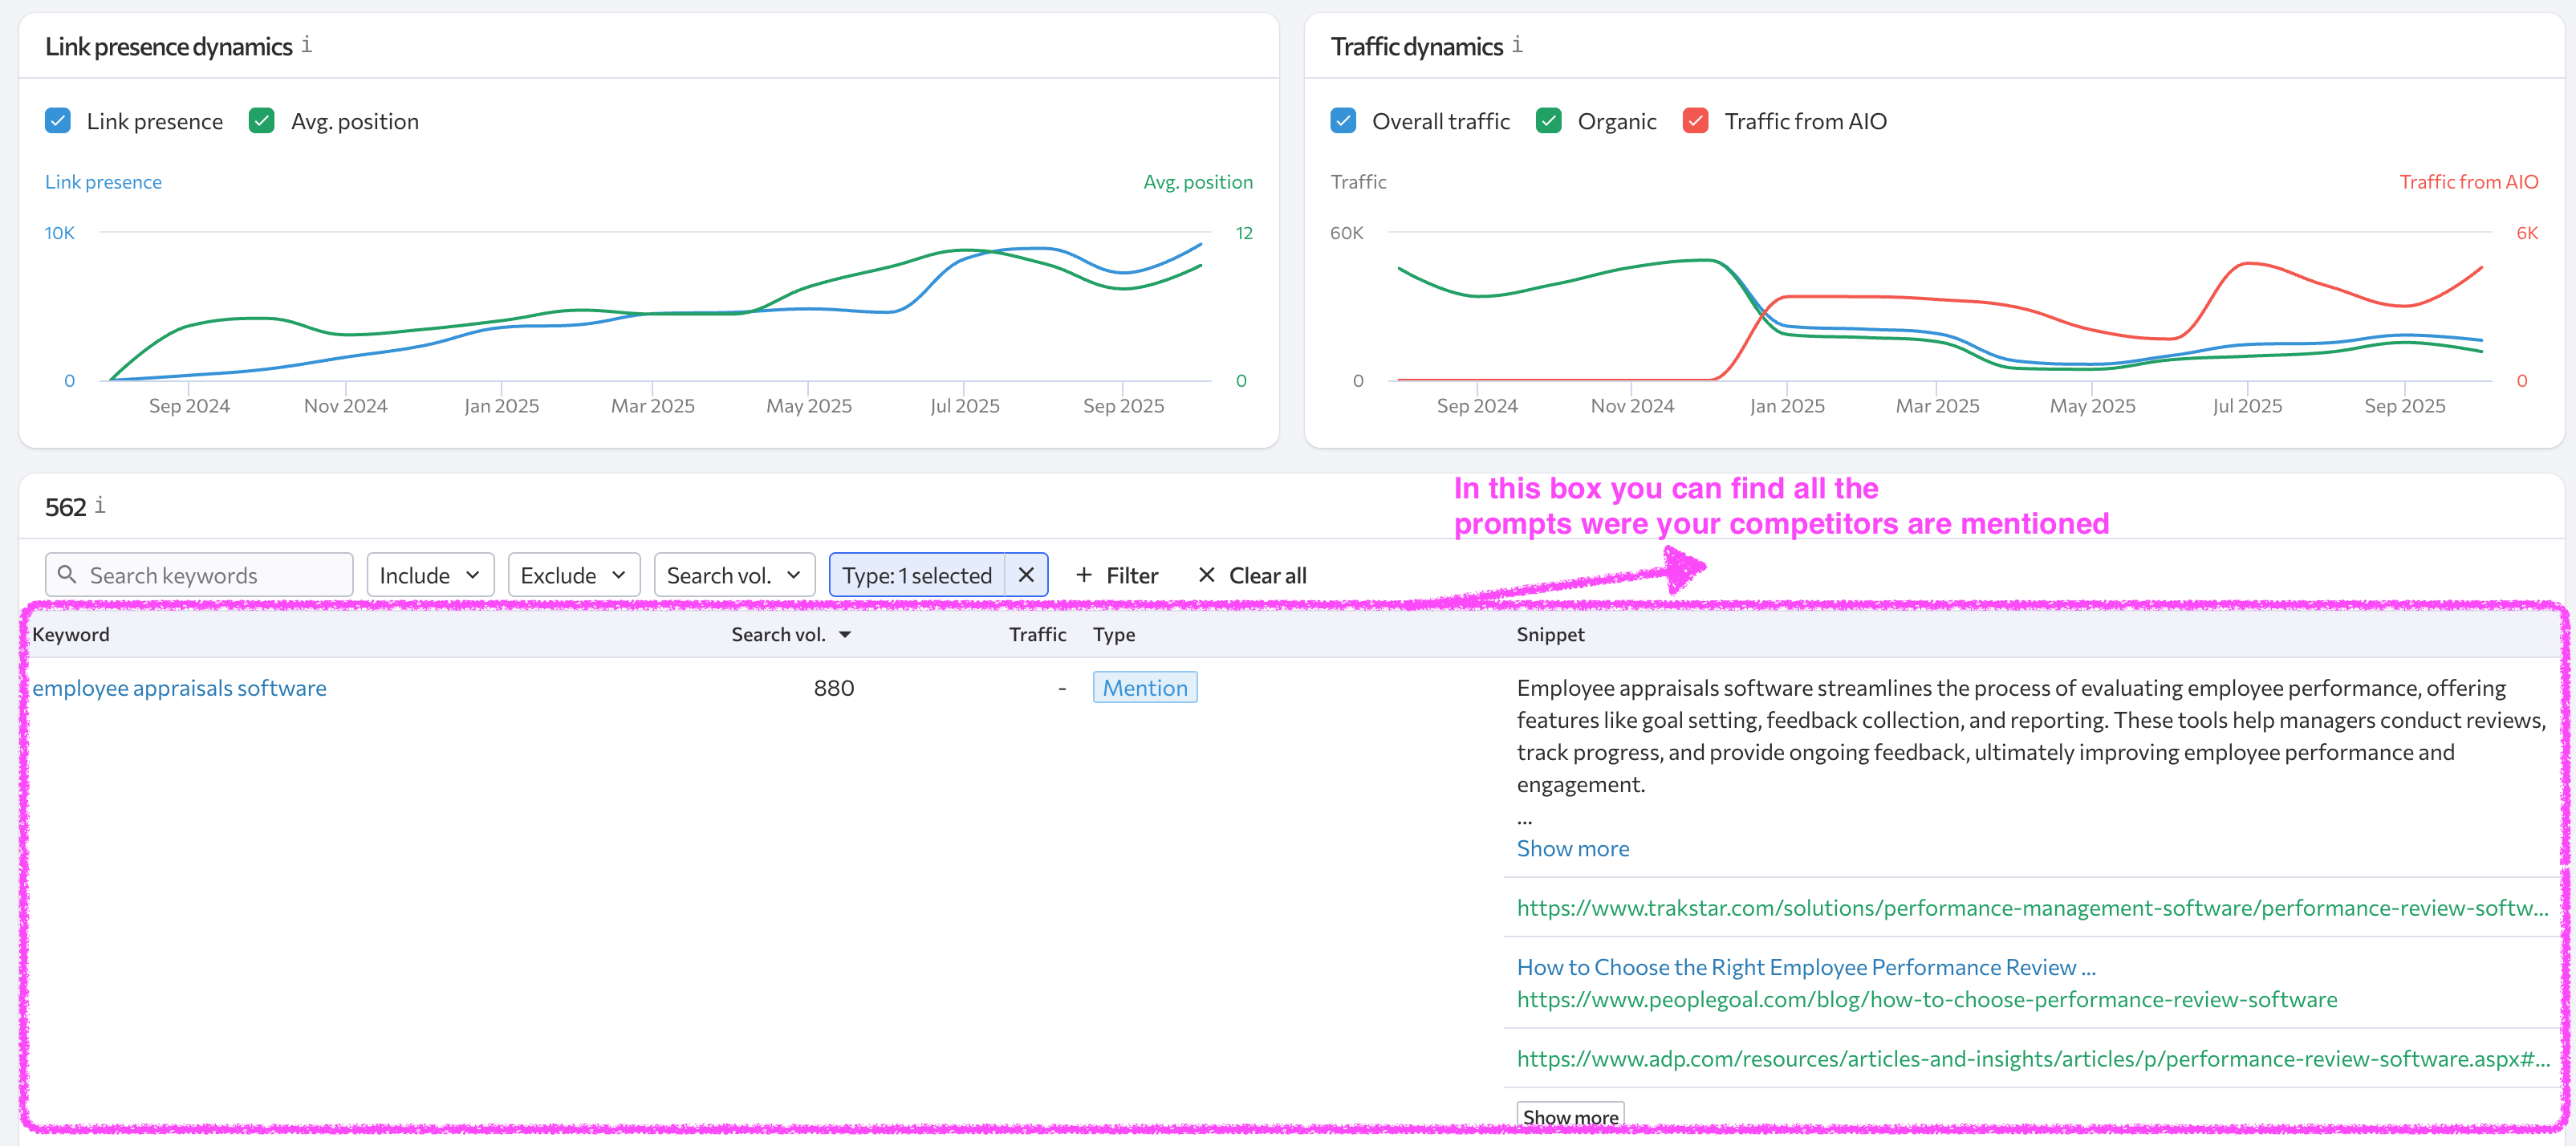Open the Include dropdown
2576x1146 pixels.
(430, 575)
